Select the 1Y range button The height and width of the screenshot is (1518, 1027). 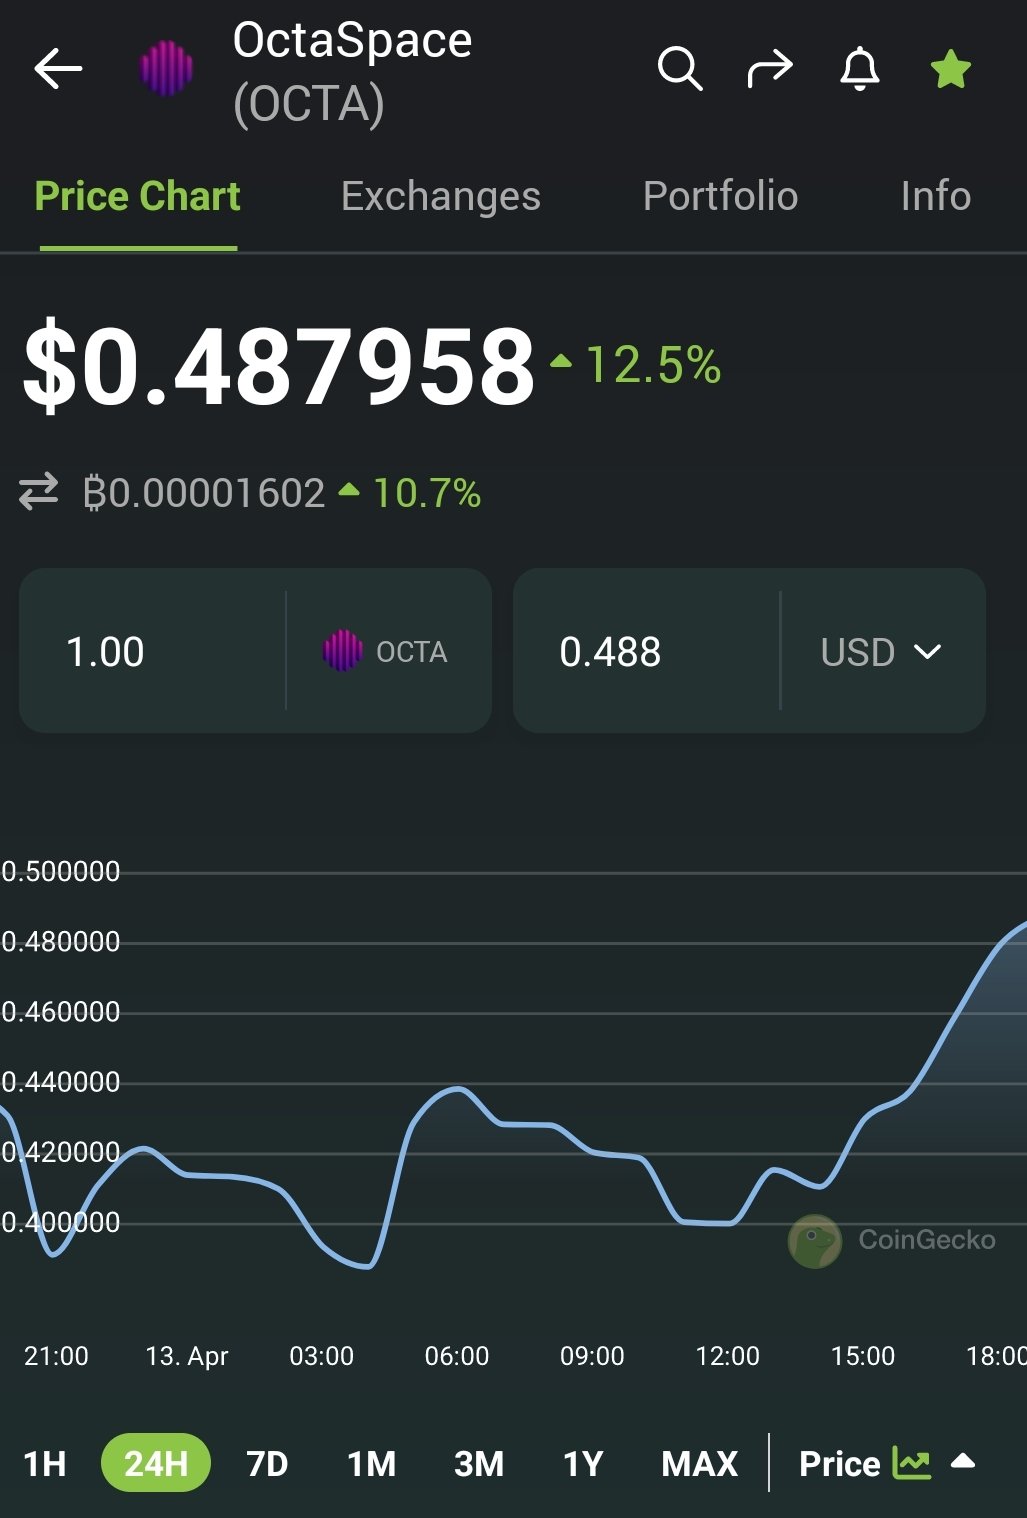click(583, 1463)
